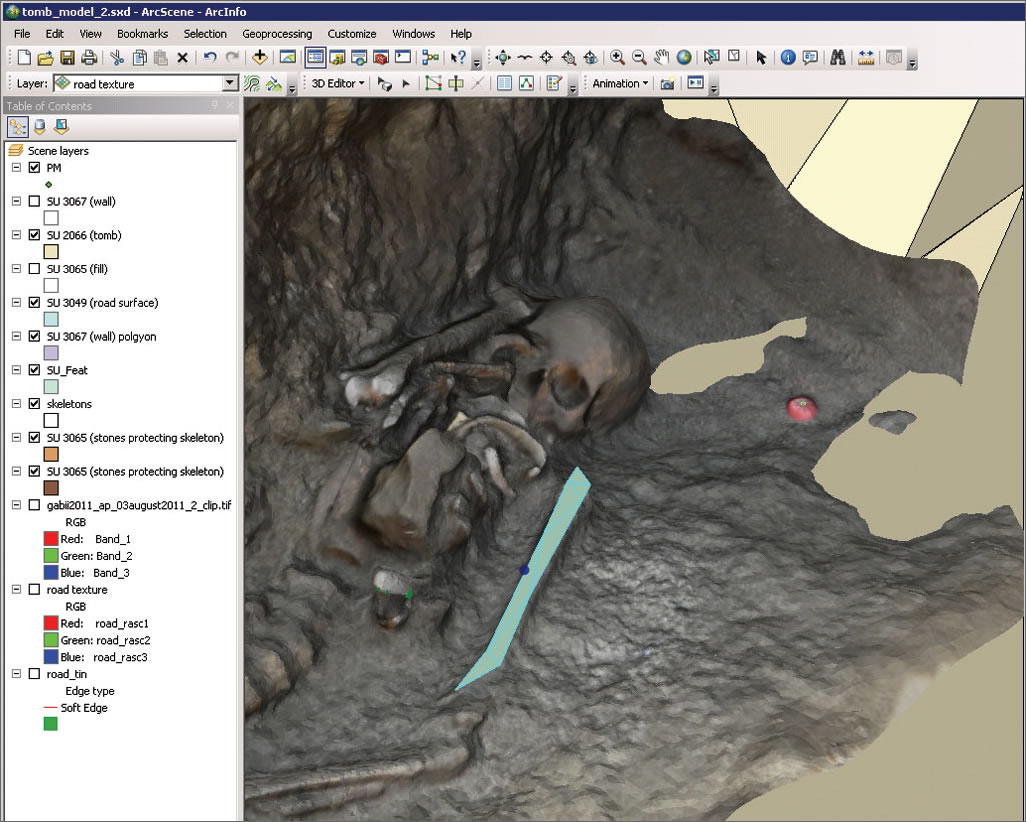Save the scene with the floppy disk icon
Screen dimensions: 1026x822
coord(68,58)
